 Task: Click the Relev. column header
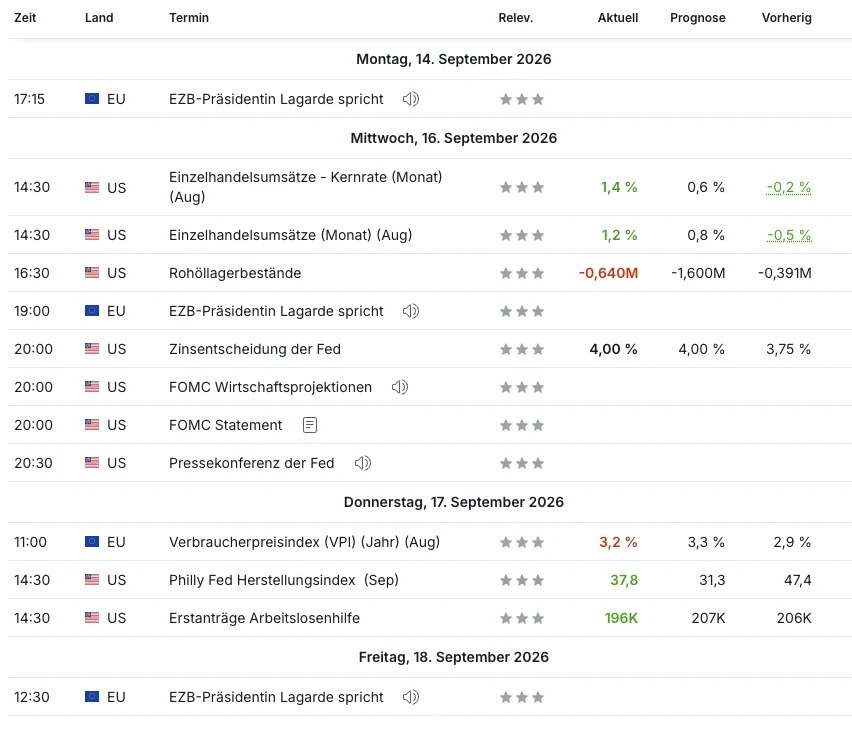click(x=516, y=18)
